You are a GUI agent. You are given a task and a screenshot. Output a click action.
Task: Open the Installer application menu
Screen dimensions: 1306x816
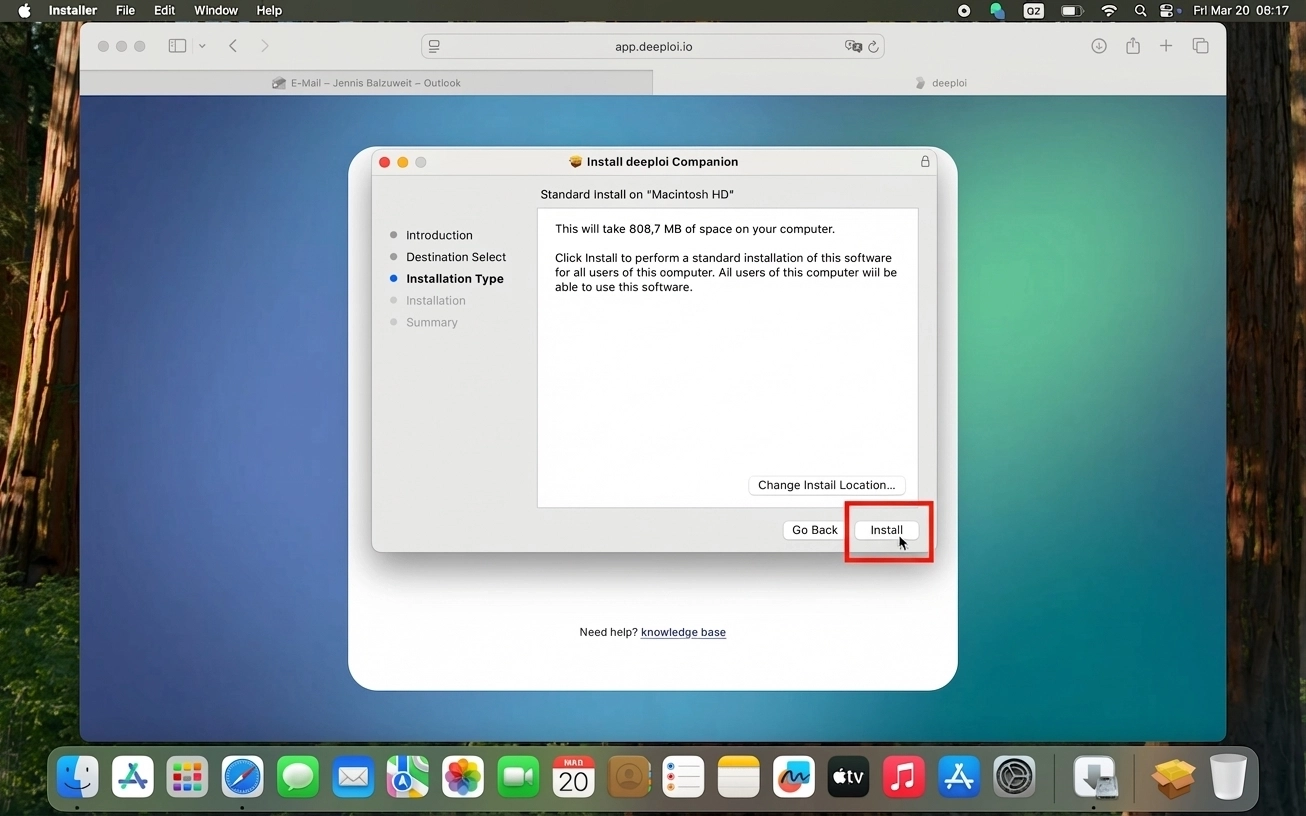coord(73,11)
